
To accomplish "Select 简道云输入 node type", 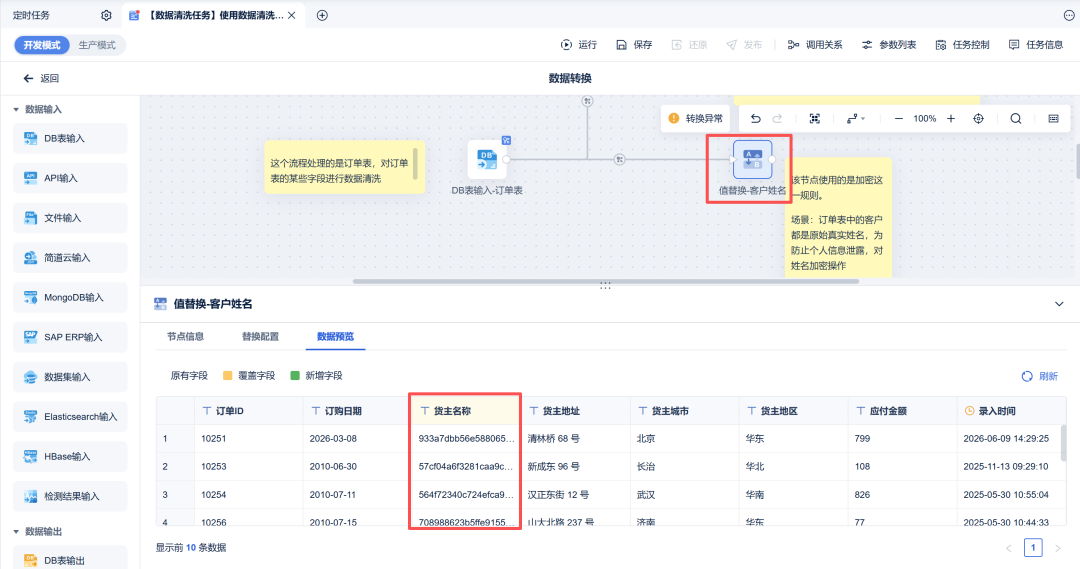I will click(70, 258).
